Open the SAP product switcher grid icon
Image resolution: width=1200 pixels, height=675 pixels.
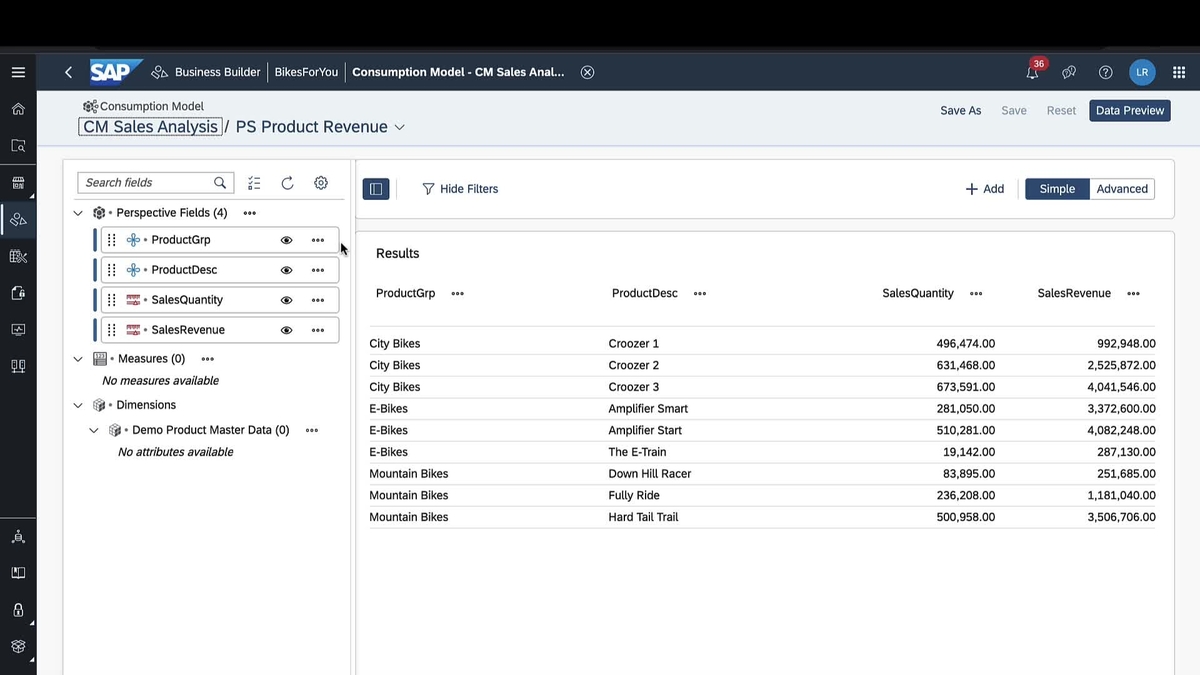click(1178, 72)
